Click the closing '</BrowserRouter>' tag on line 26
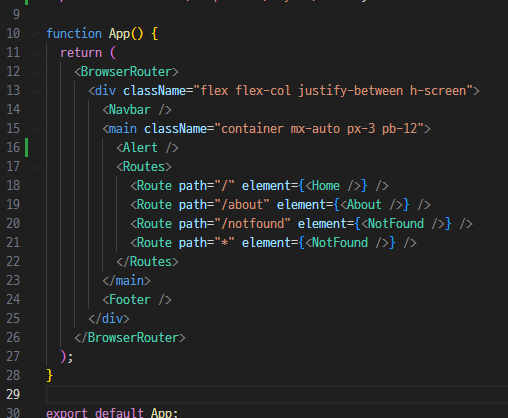Image resolution: width=508 pixels, height=418 pixels. (x=130, y=338)
